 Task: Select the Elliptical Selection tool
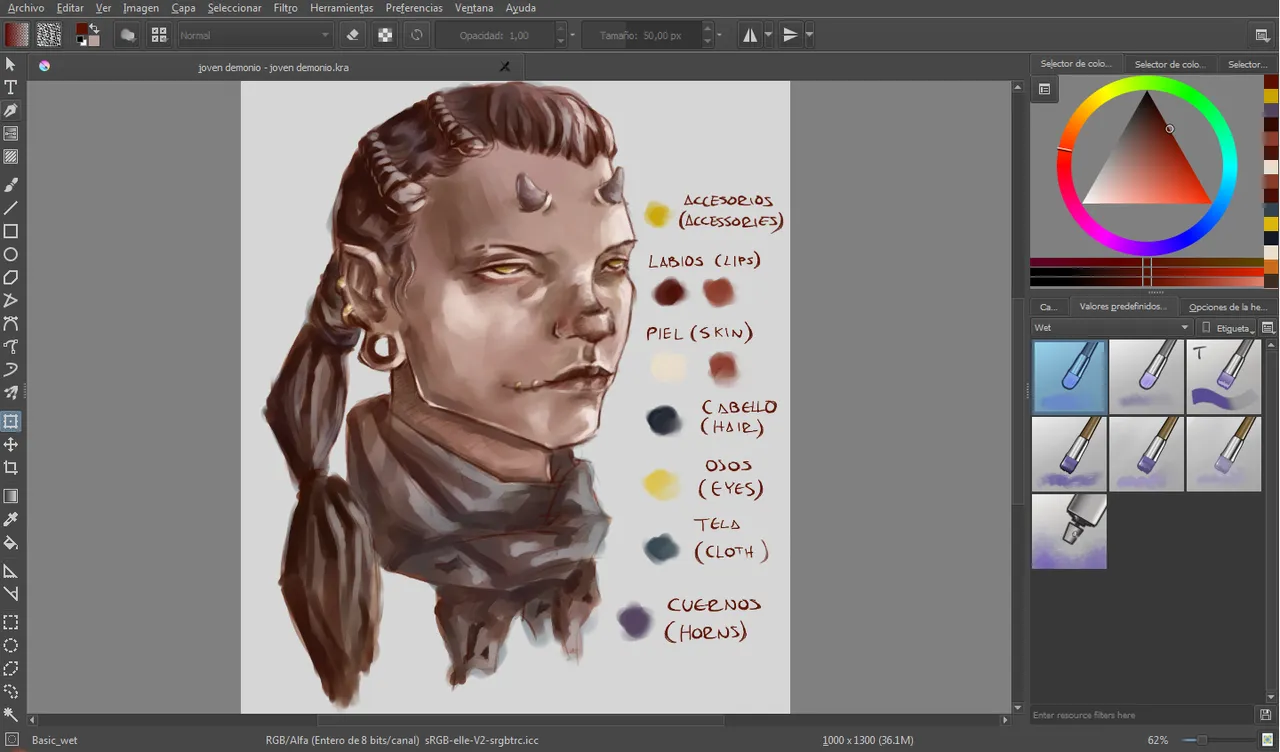[x=11, y=645]
